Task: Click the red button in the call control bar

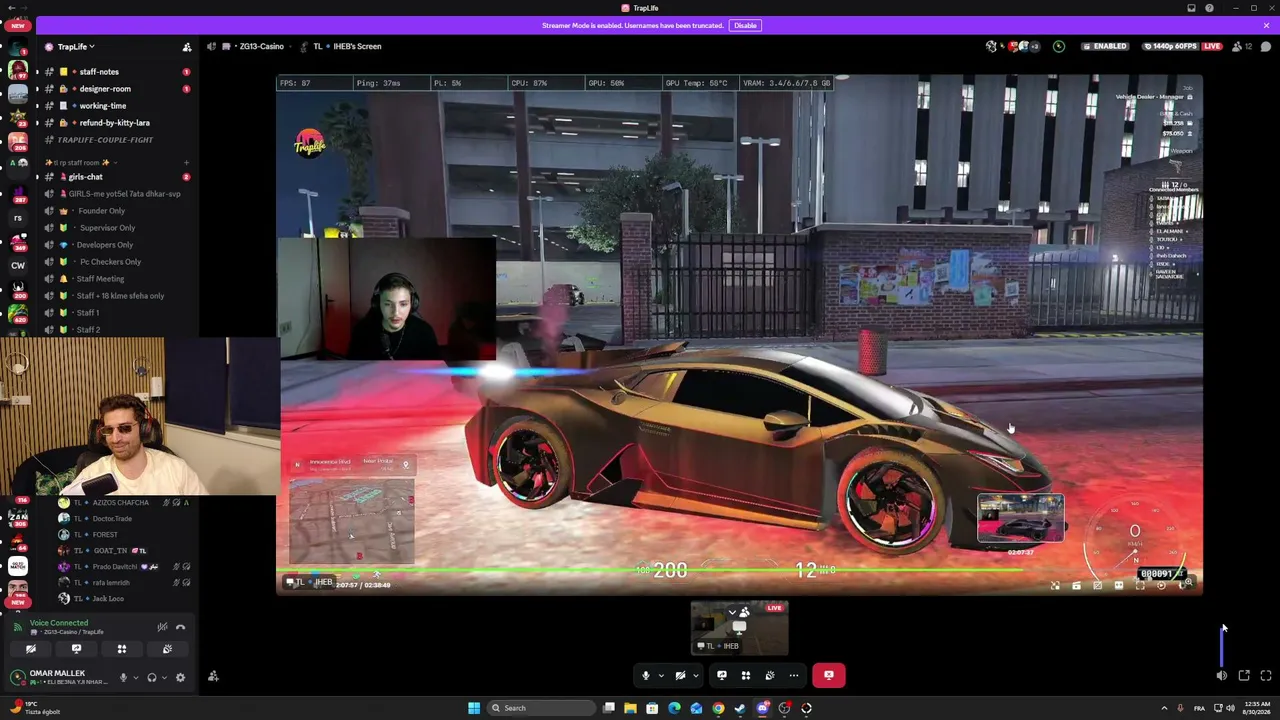Action: coord(829,675)
